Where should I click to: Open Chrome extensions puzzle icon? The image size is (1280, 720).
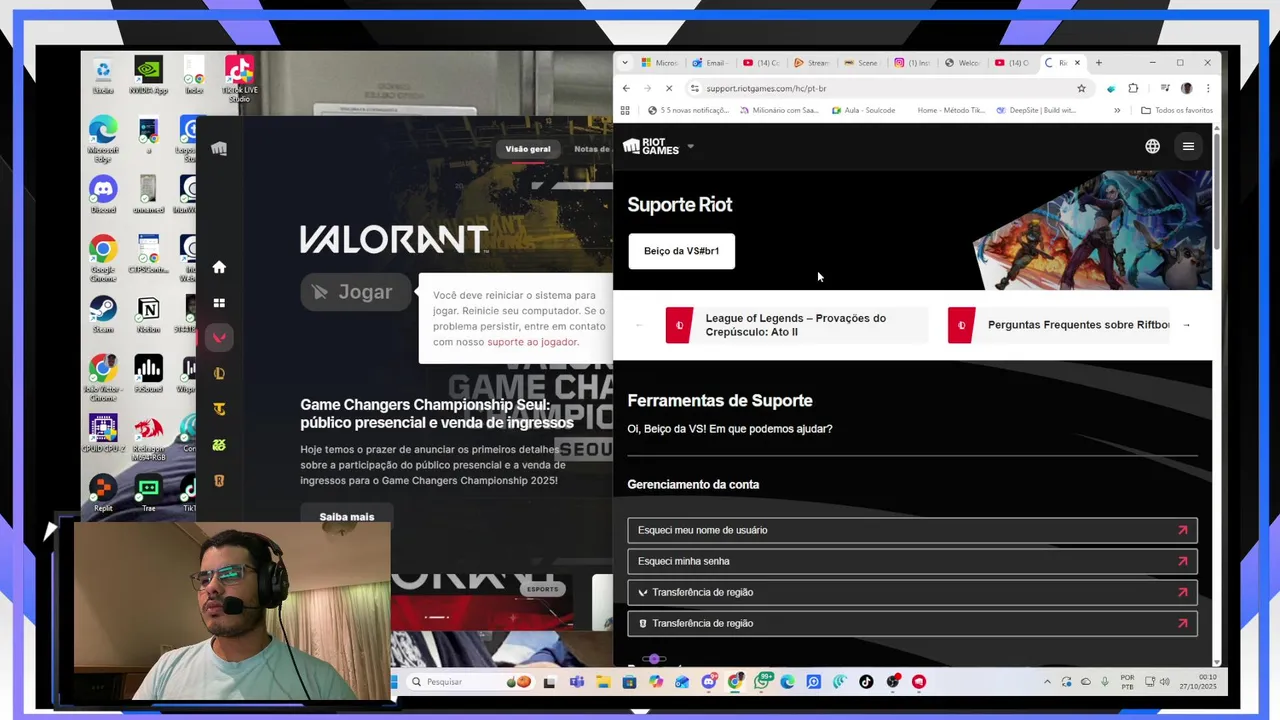point(1133,88)
